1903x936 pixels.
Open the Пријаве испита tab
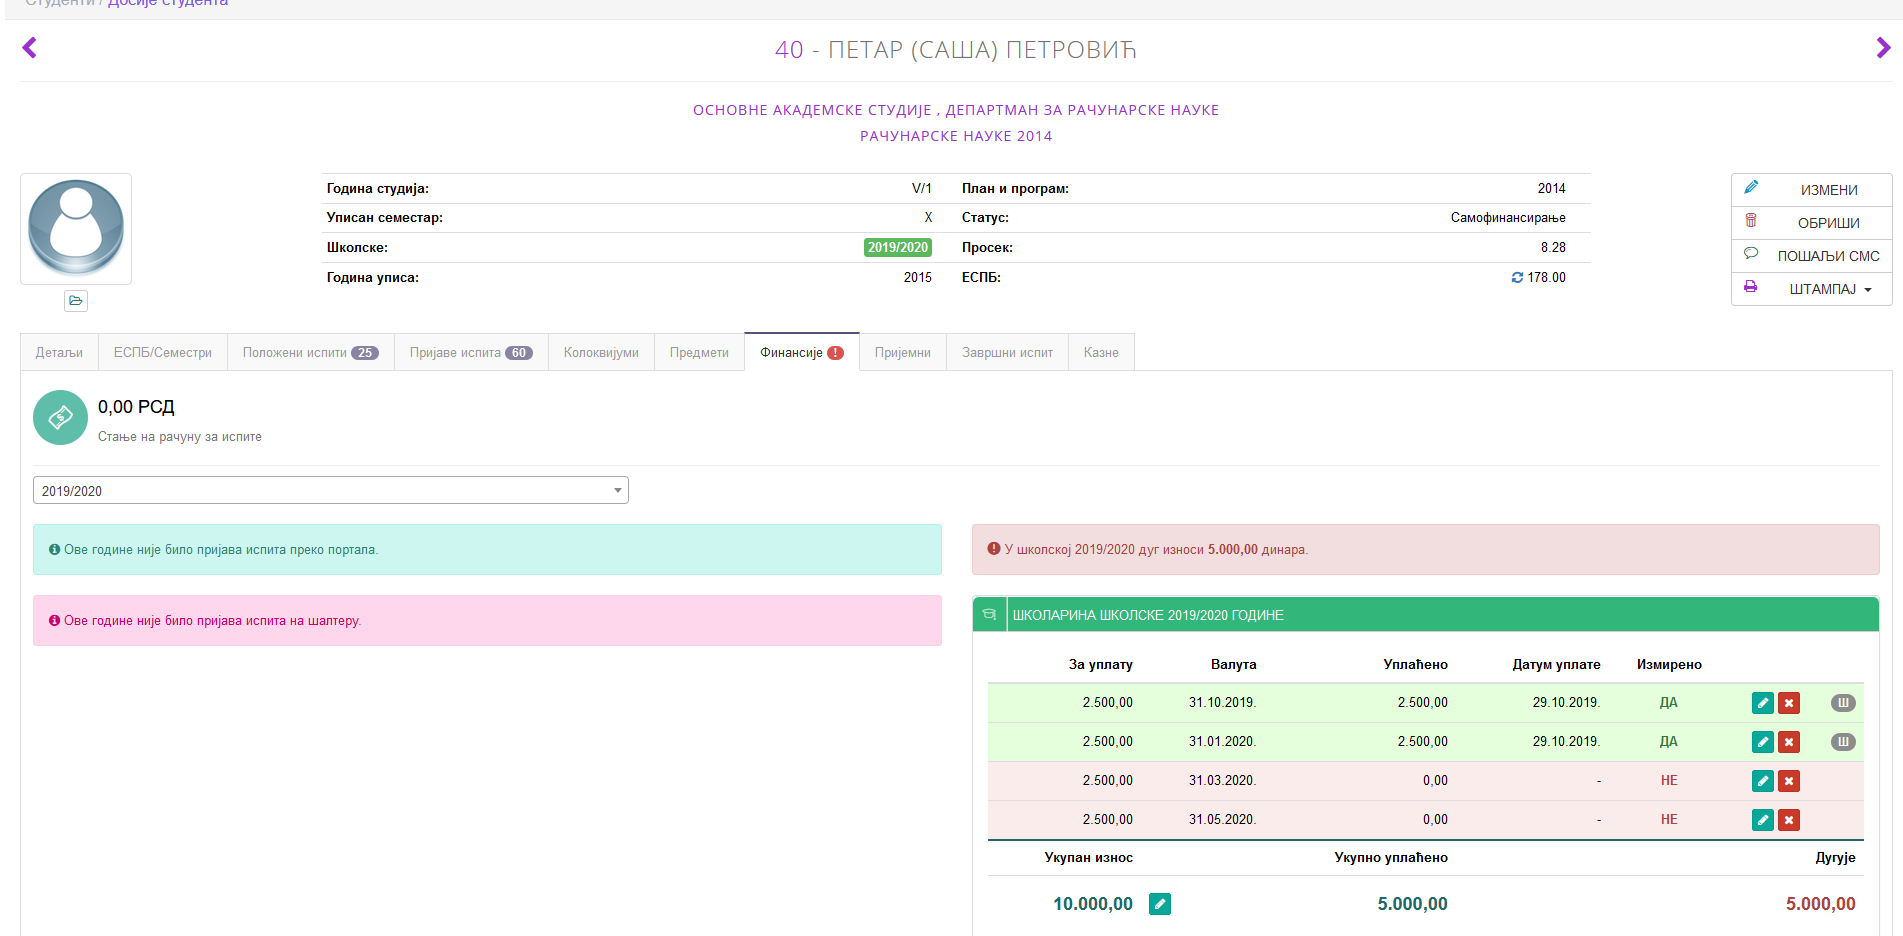pyautogui.click(x=470, y=353)
